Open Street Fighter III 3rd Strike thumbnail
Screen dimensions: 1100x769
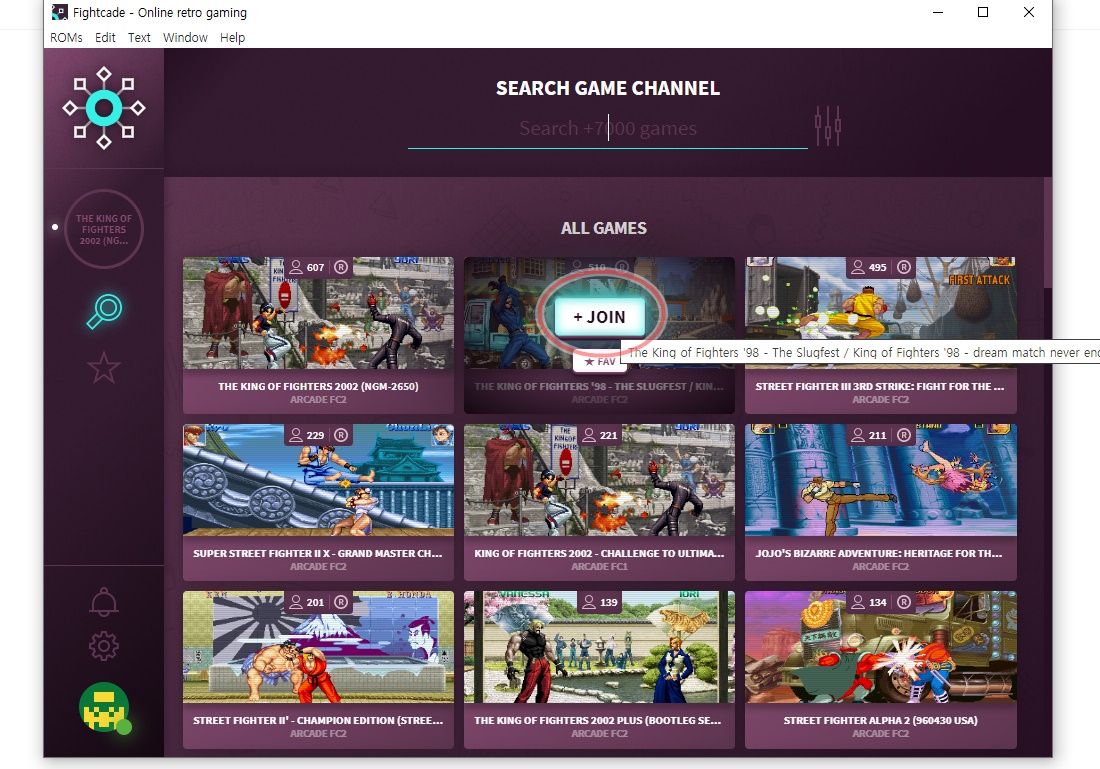(x=880, y=313)
